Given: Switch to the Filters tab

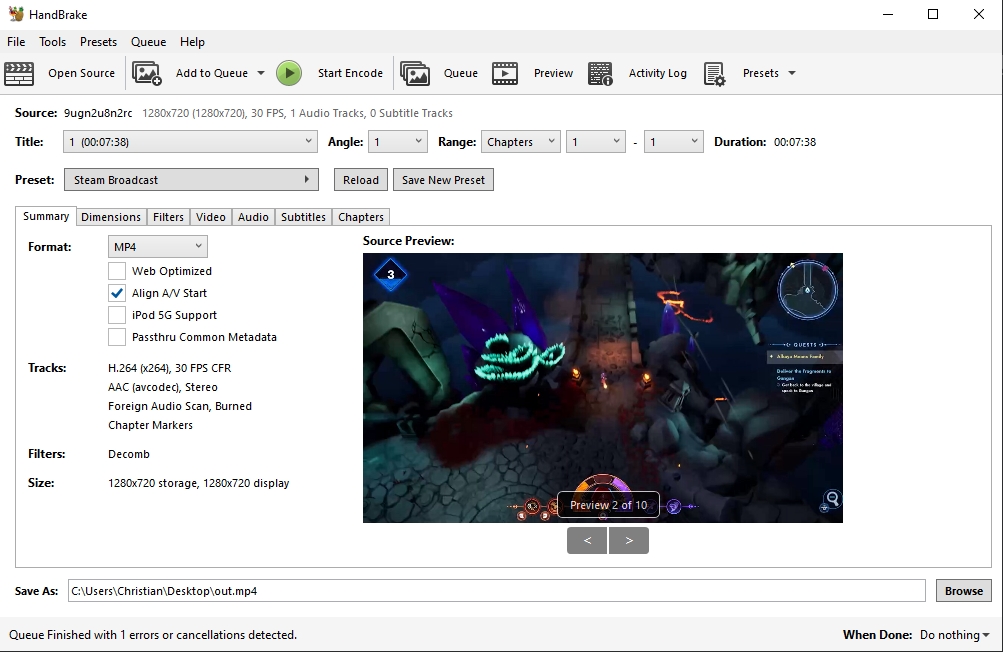Looking at the screenshot, I should [168, 217].
